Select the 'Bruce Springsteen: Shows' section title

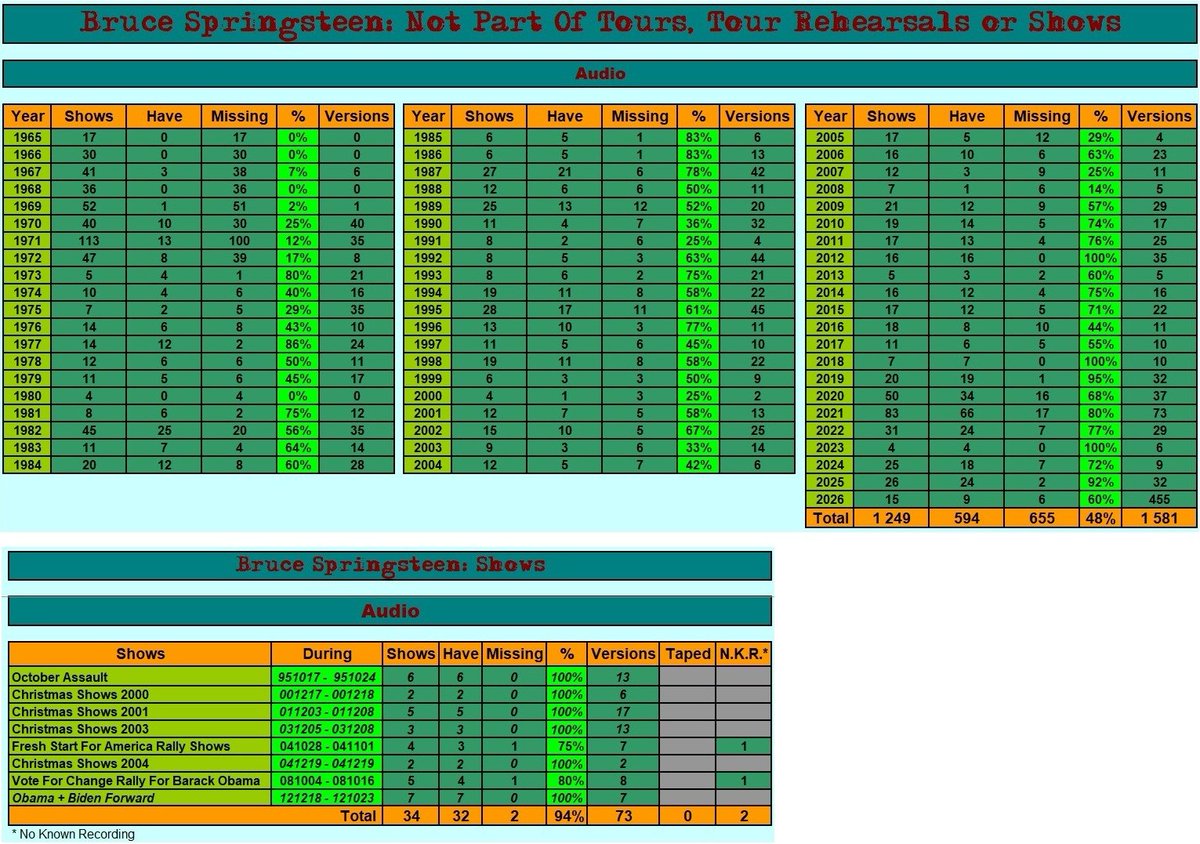click(x=390, y=565)
